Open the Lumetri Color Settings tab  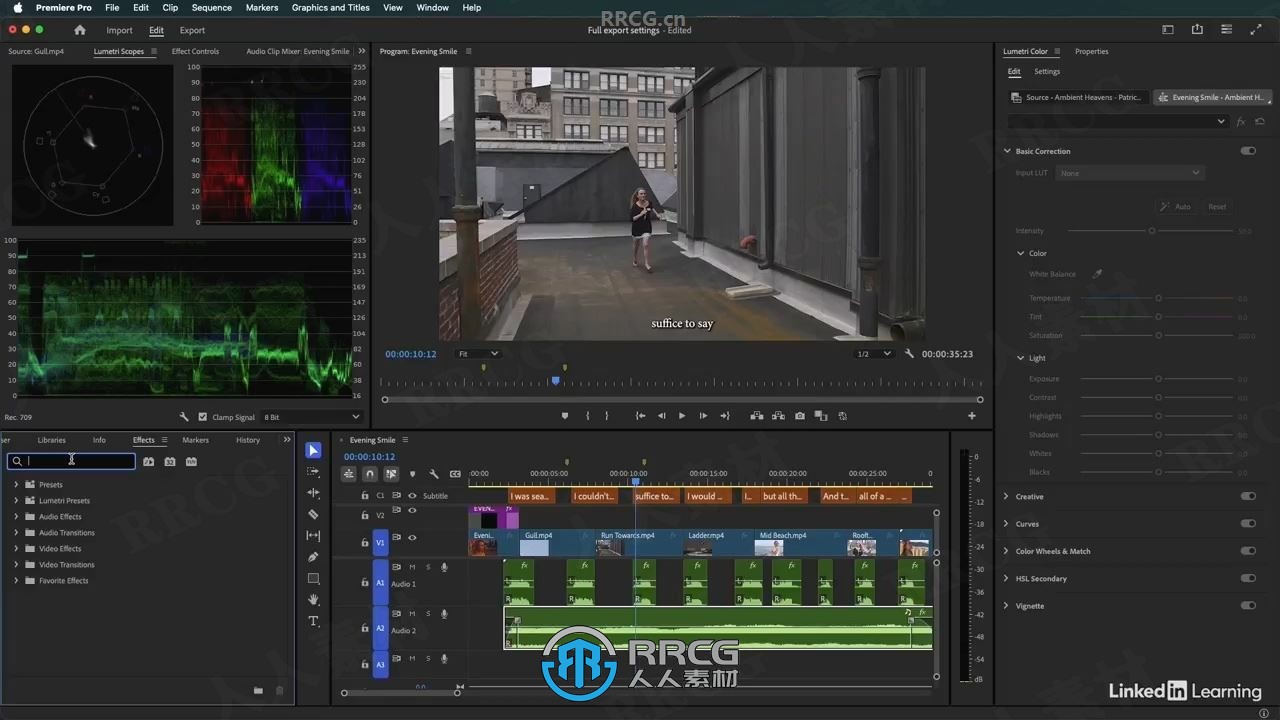coord(1047,72)
